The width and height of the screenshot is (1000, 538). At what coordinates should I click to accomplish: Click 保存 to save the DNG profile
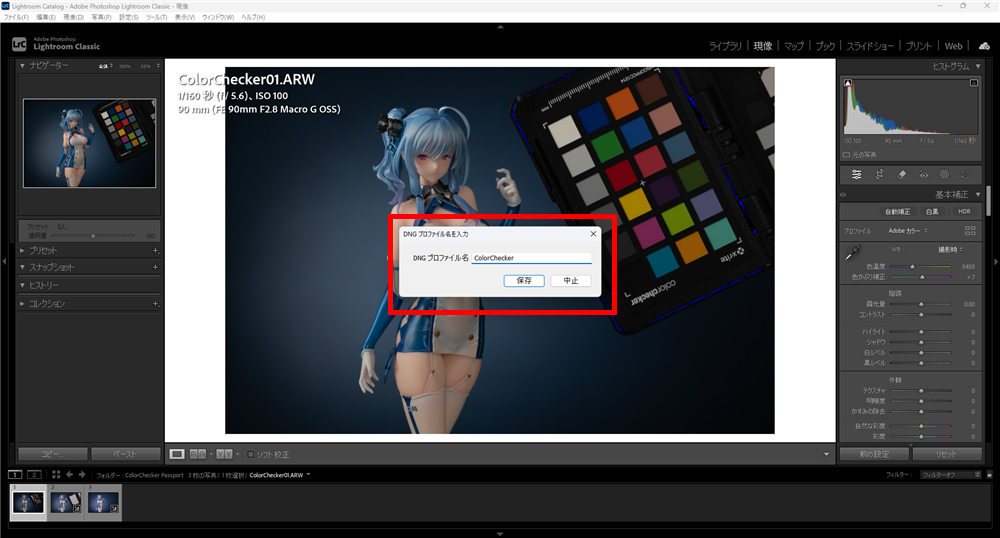pyautogui.click(x=524, y=280)
